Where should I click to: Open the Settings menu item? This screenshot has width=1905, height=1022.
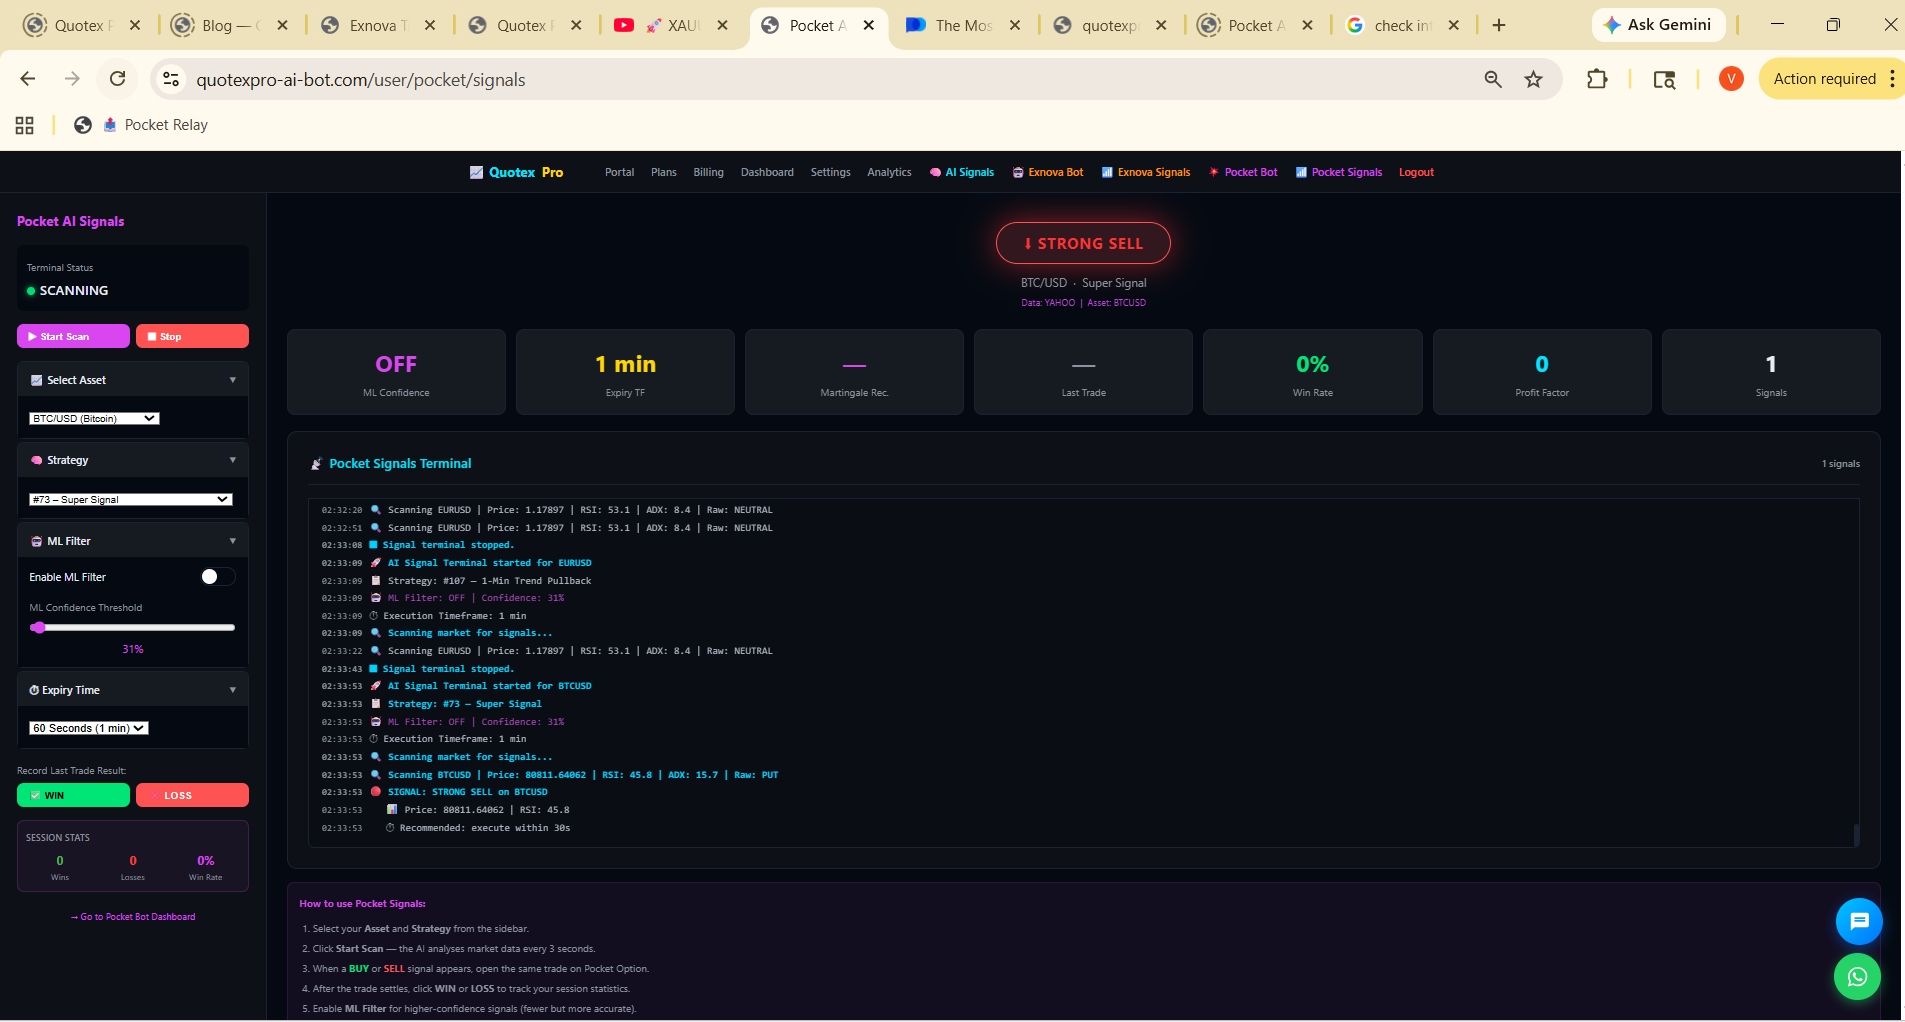coord(830,172)
